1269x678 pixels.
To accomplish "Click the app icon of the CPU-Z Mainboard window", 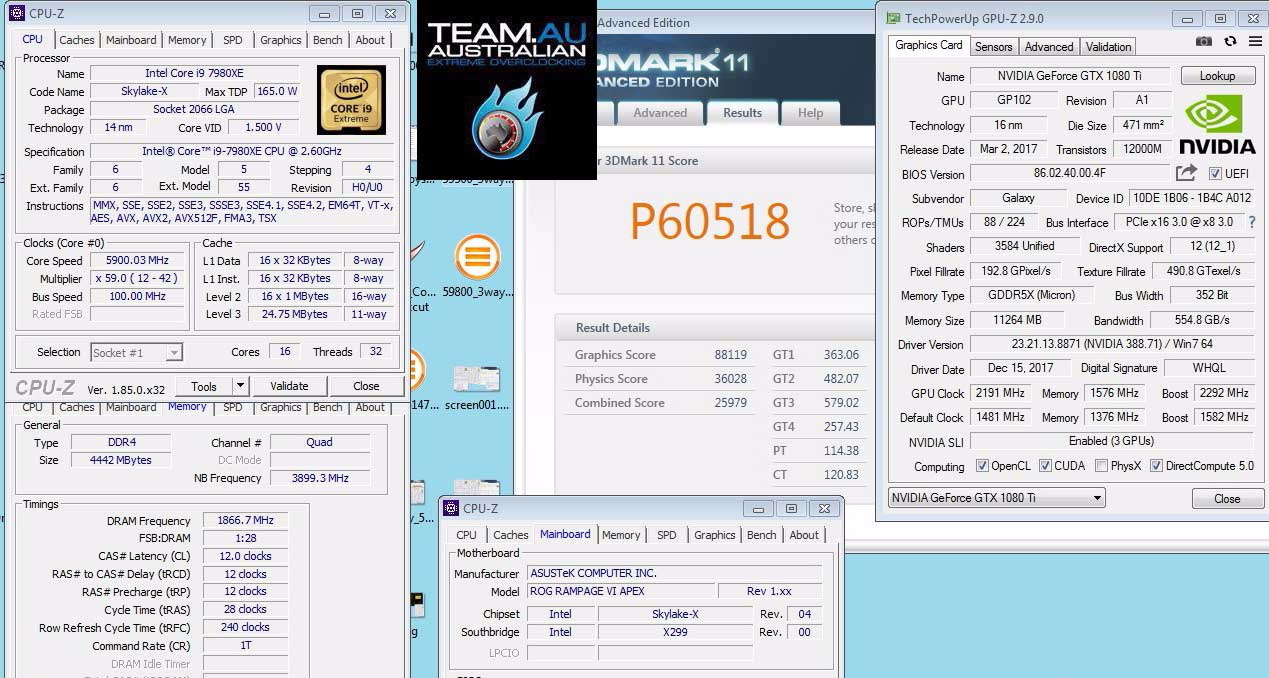I will click(x=451, y=508).
